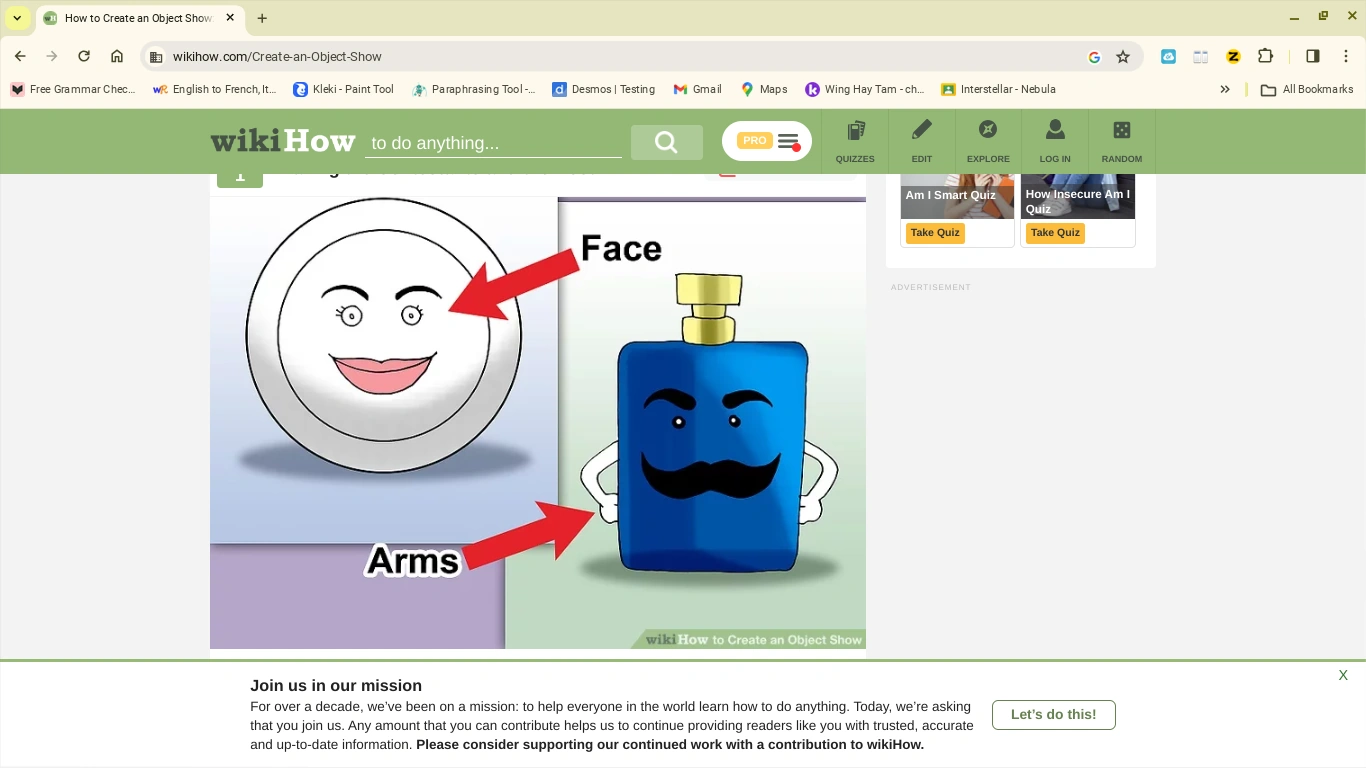Viewport: 1366px width, 768px height.
Task: View site information icon in address bar
Action: (156, 57)
